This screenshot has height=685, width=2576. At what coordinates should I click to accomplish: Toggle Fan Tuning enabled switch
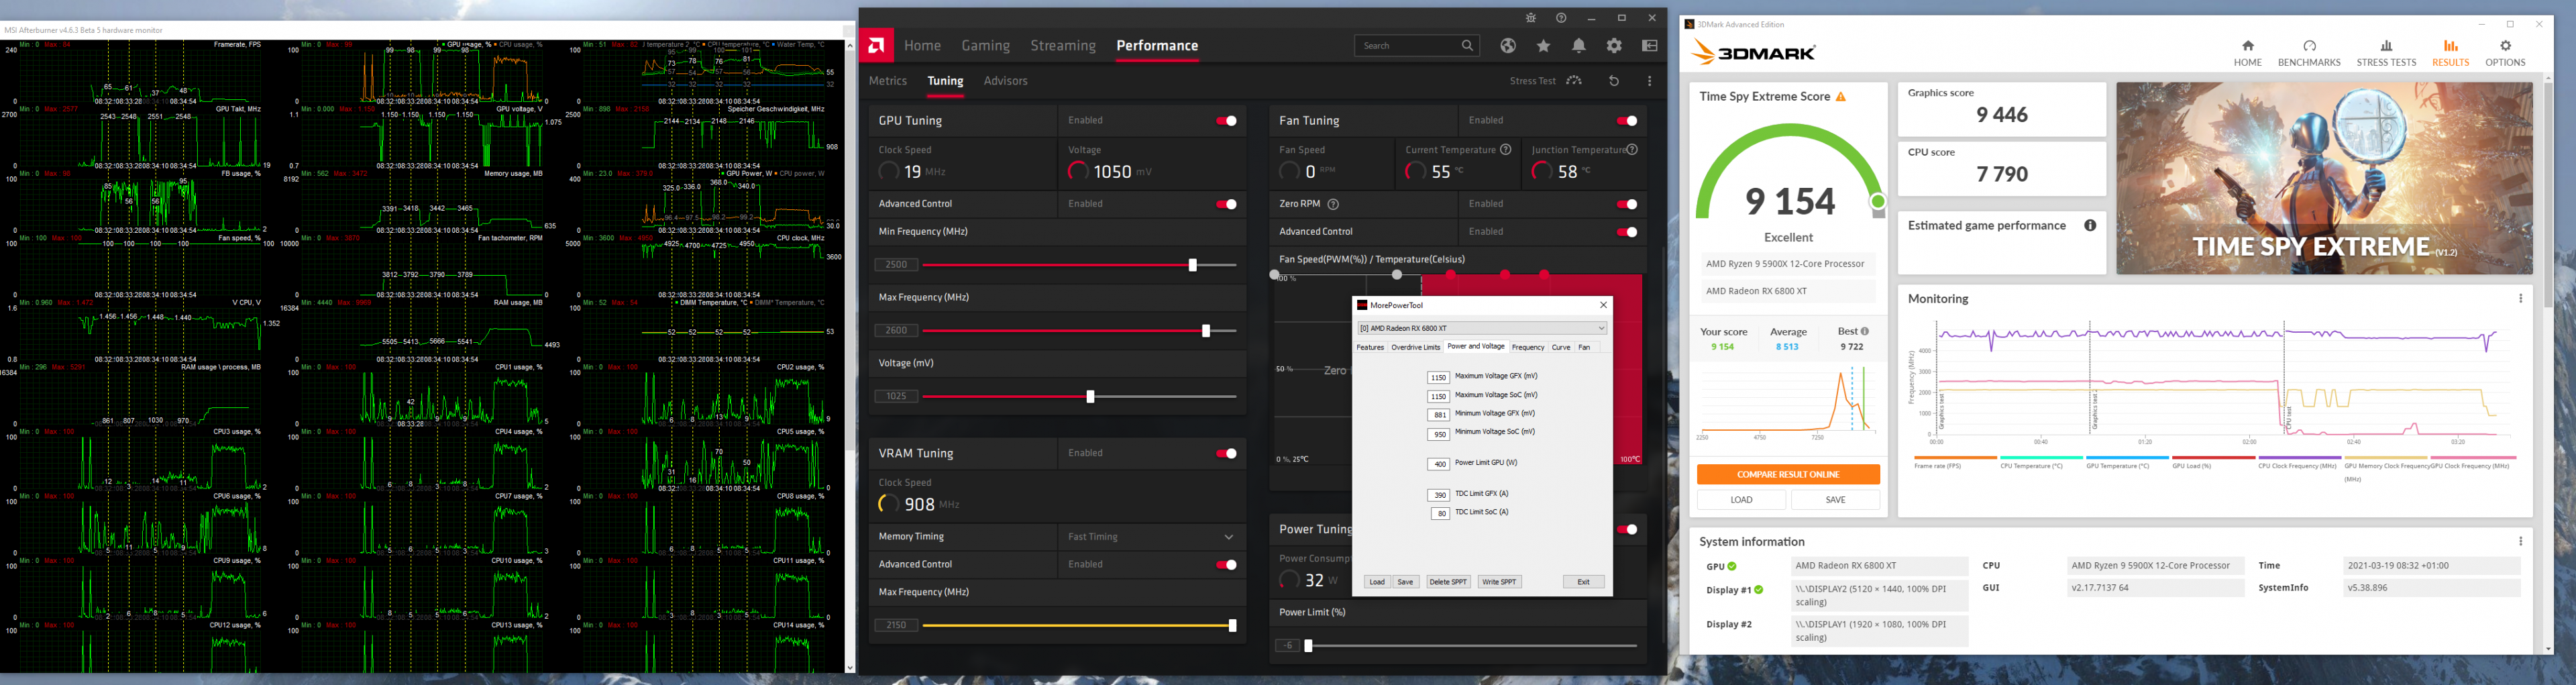pos(1627,120)
